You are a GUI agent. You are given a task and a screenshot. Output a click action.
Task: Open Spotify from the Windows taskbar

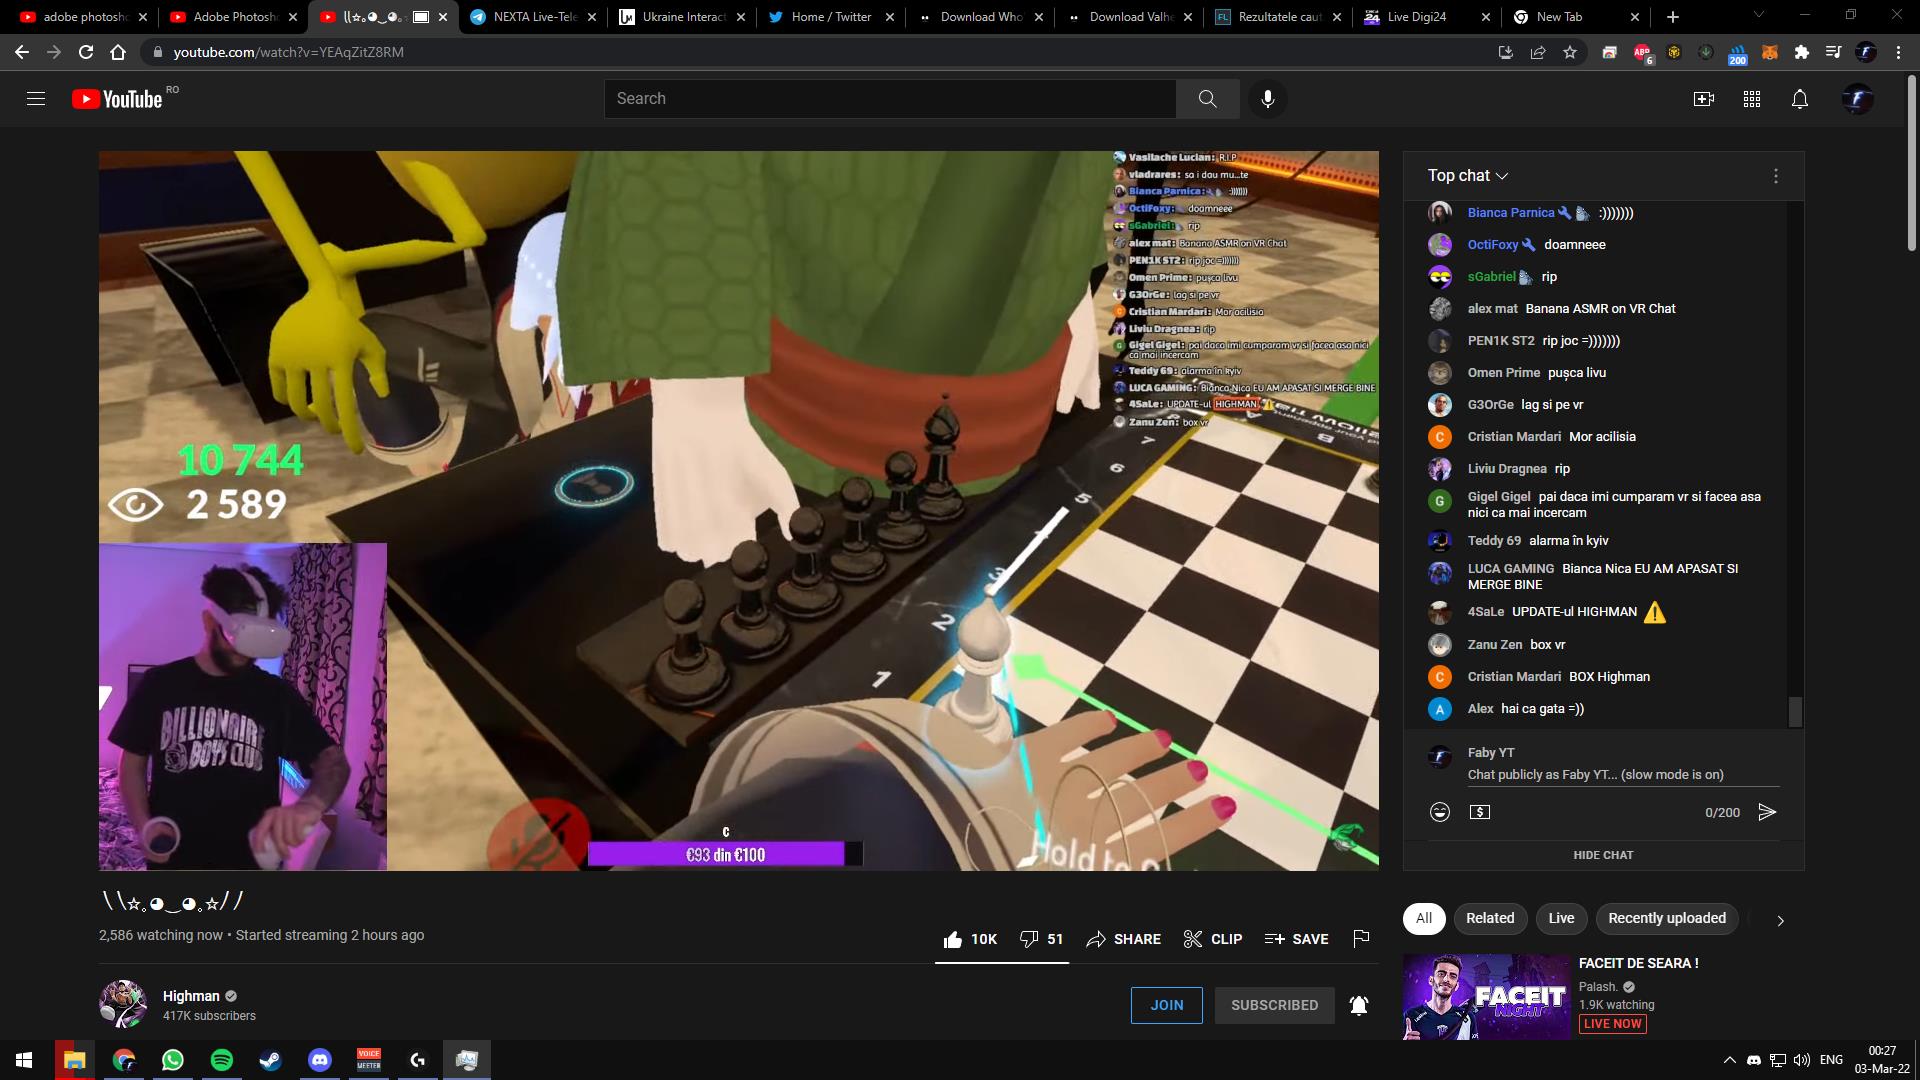pos(222,1060)
